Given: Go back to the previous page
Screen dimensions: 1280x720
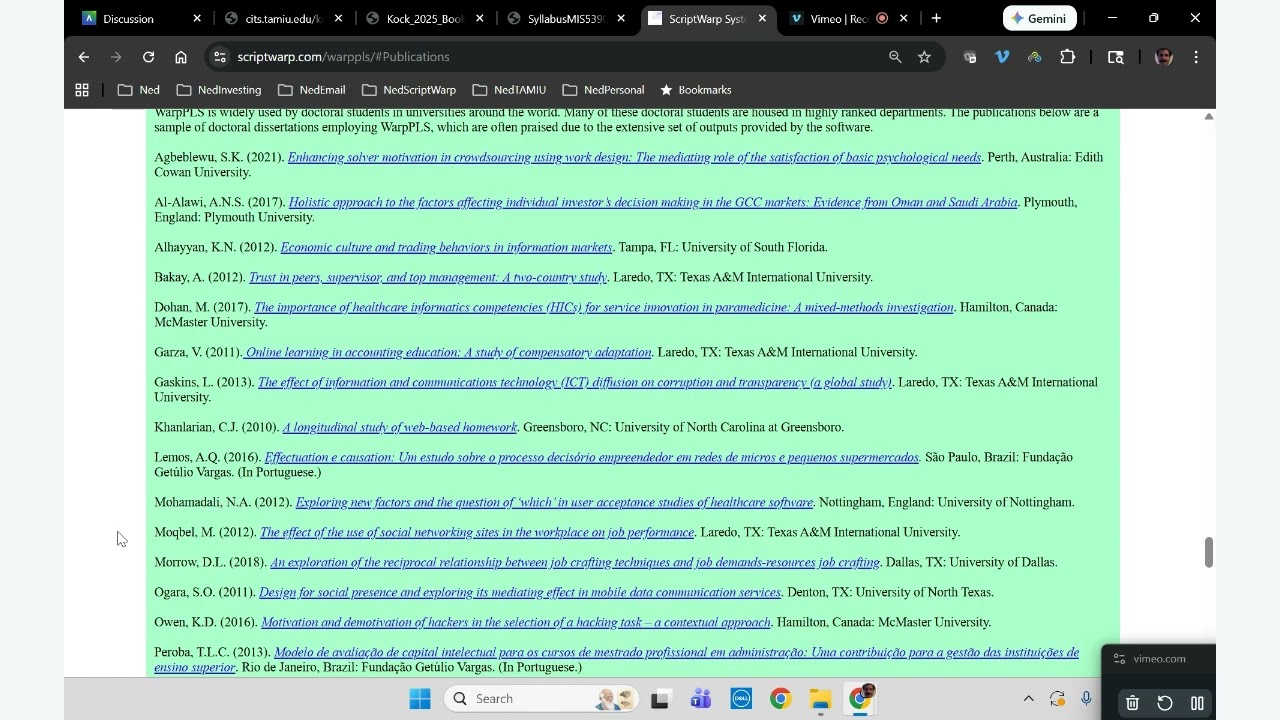Looking at the screenshot, I should pyautogui.click(x=84, y=57).
